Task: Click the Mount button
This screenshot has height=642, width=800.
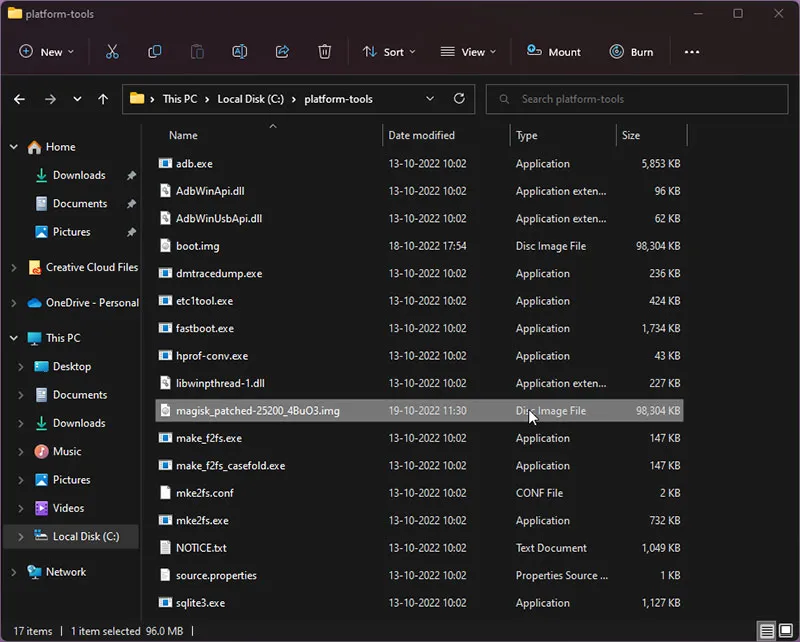Action: coord(552,52)
